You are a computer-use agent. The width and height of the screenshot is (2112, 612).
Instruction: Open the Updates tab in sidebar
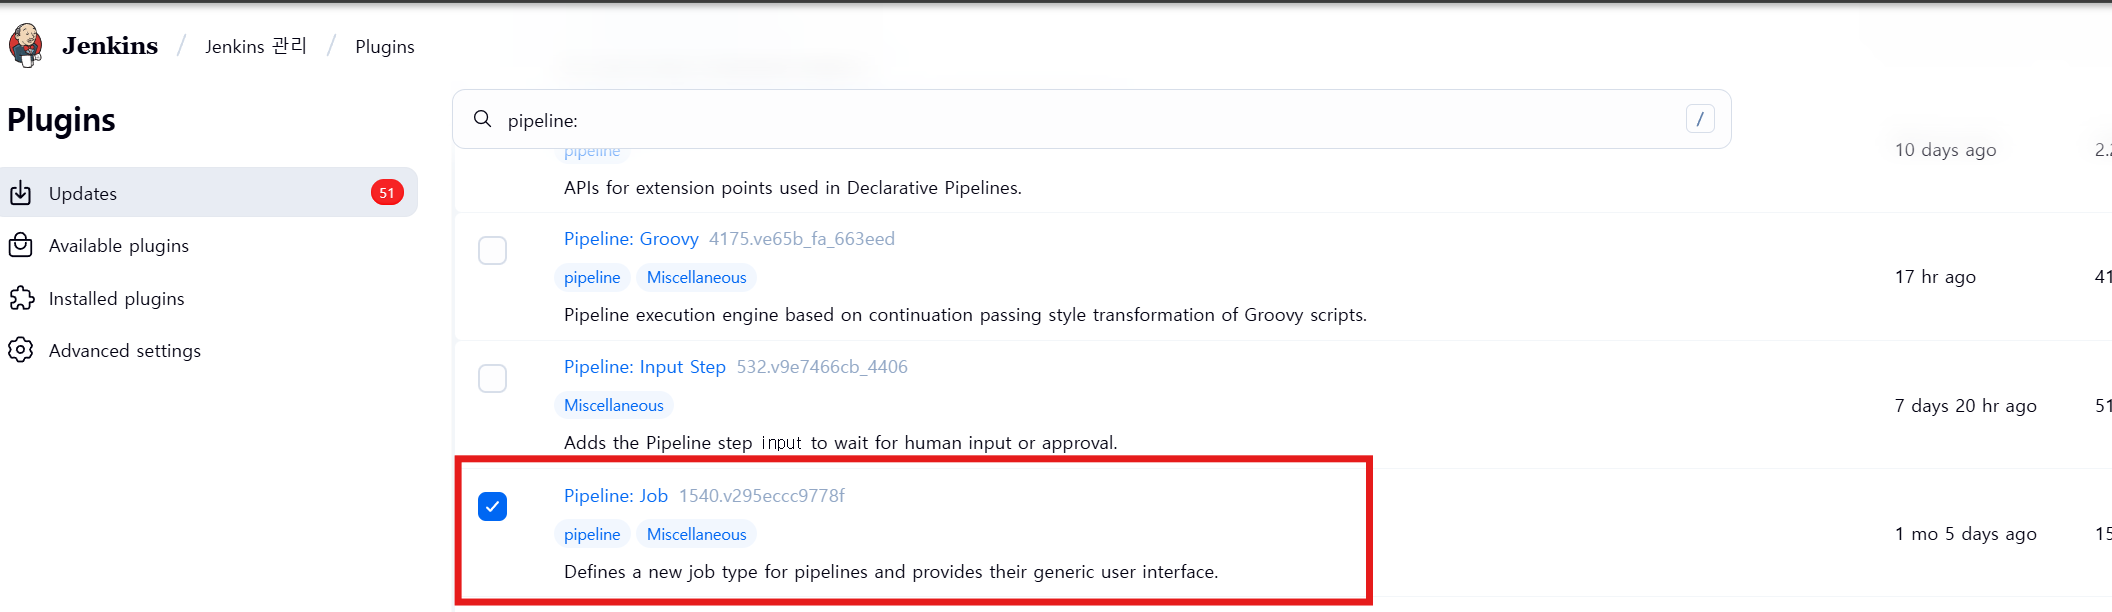pos(209,193)
